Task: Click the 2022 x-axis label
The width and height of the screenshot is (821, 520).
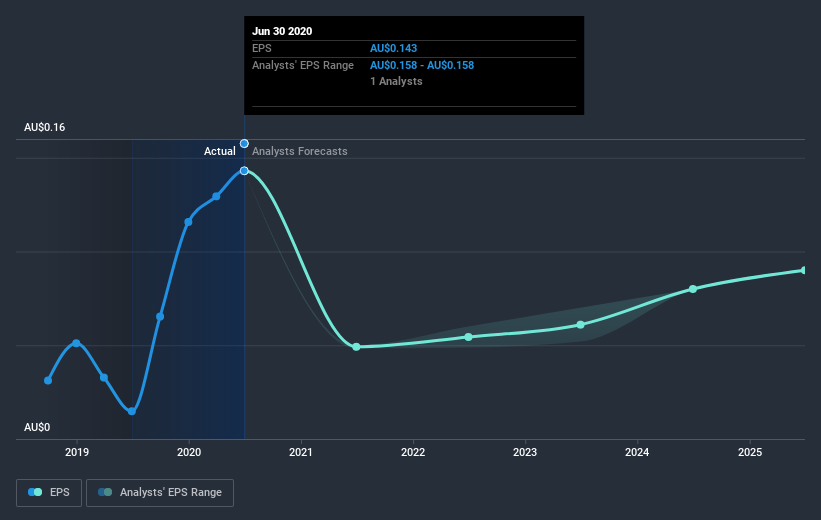Action: tap(413, 452)
